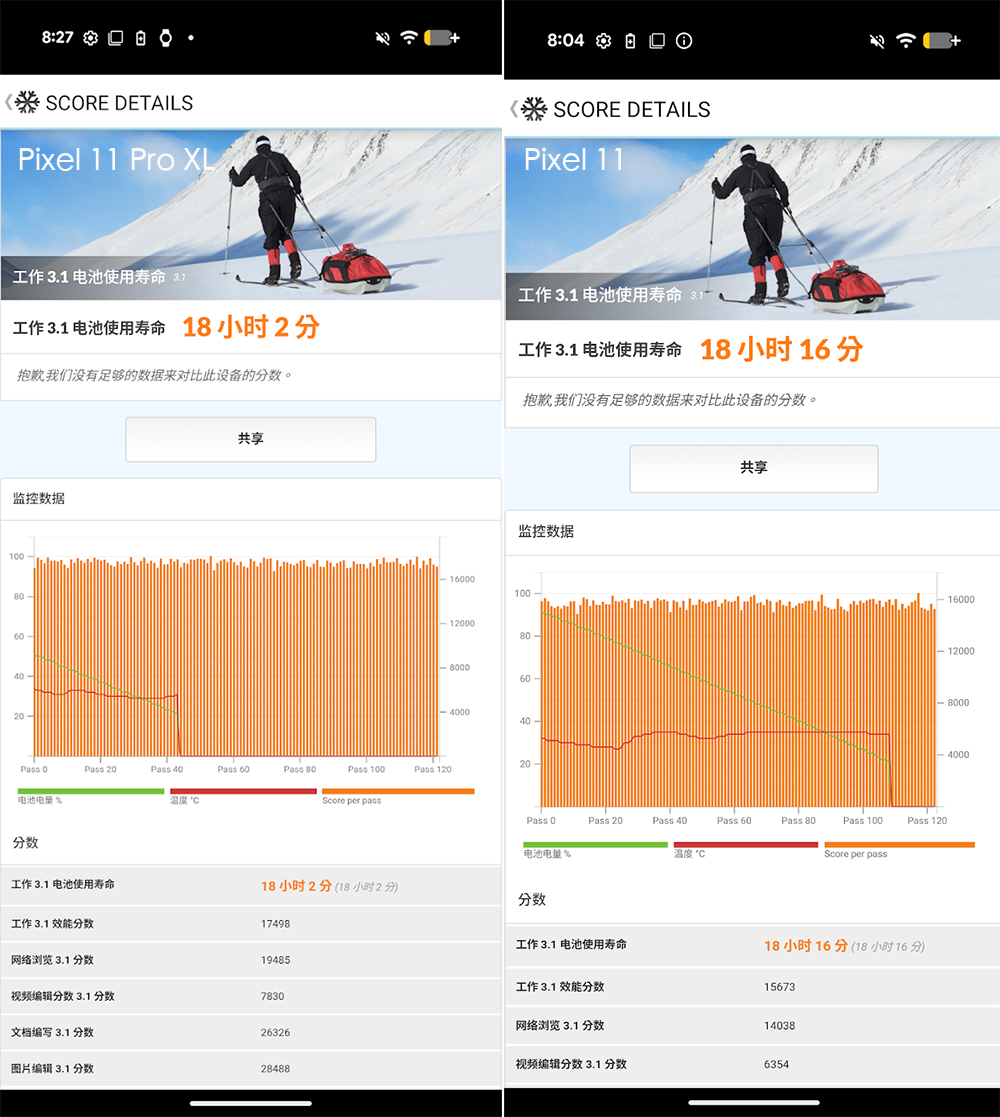Screen dimensions: 1000x1117
Task: Tap the Wi-Fi icon in the 8:04 status bar
Action: (x=905, y=41)
